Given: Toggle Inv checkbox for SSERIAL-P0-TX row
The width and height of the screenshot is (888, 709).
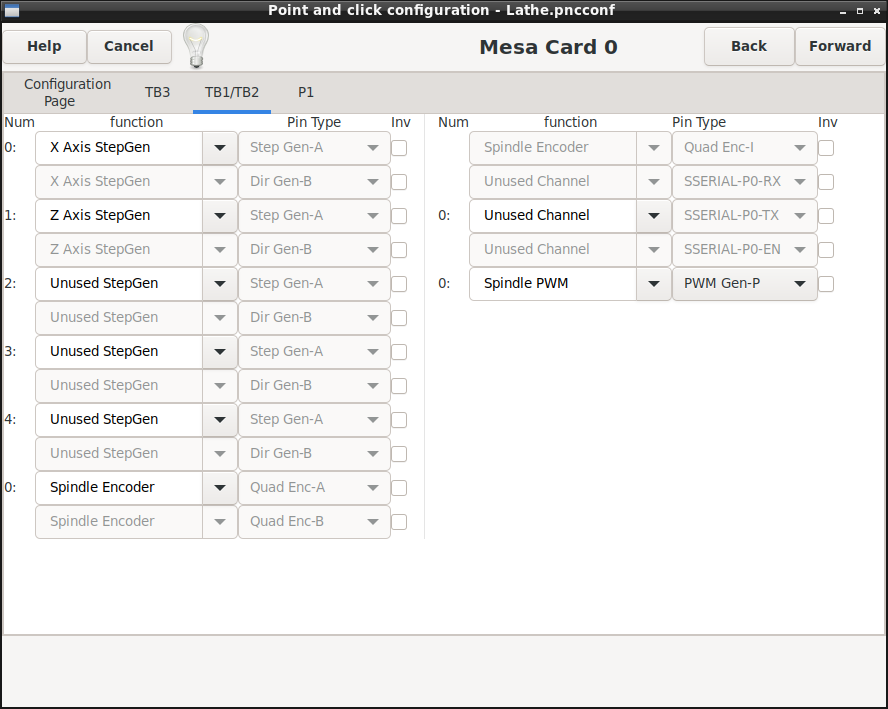Looking at the screenshot, I should pyautogui.click(x=826, y=216).
